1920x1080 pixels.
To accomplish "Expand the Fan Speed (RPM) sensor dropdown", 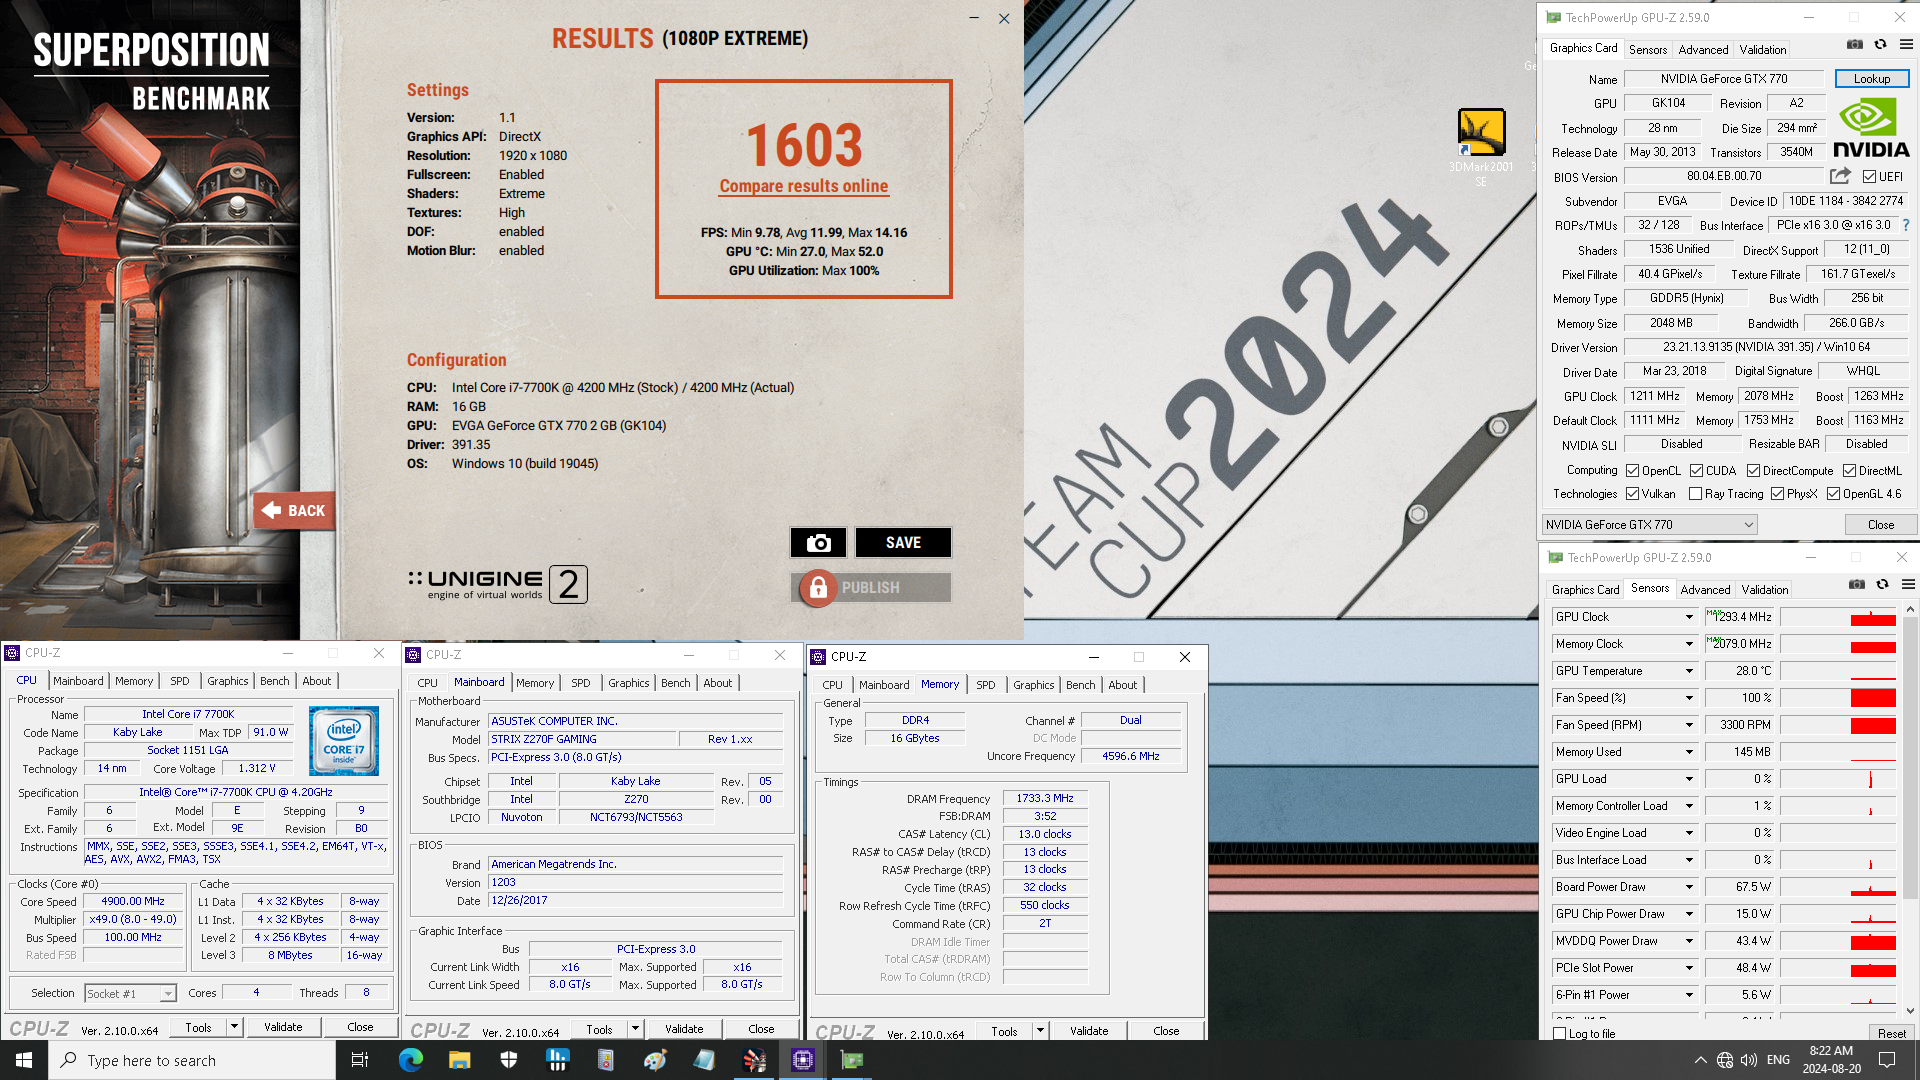I will pyautogui.click(x=1690, y=725).
